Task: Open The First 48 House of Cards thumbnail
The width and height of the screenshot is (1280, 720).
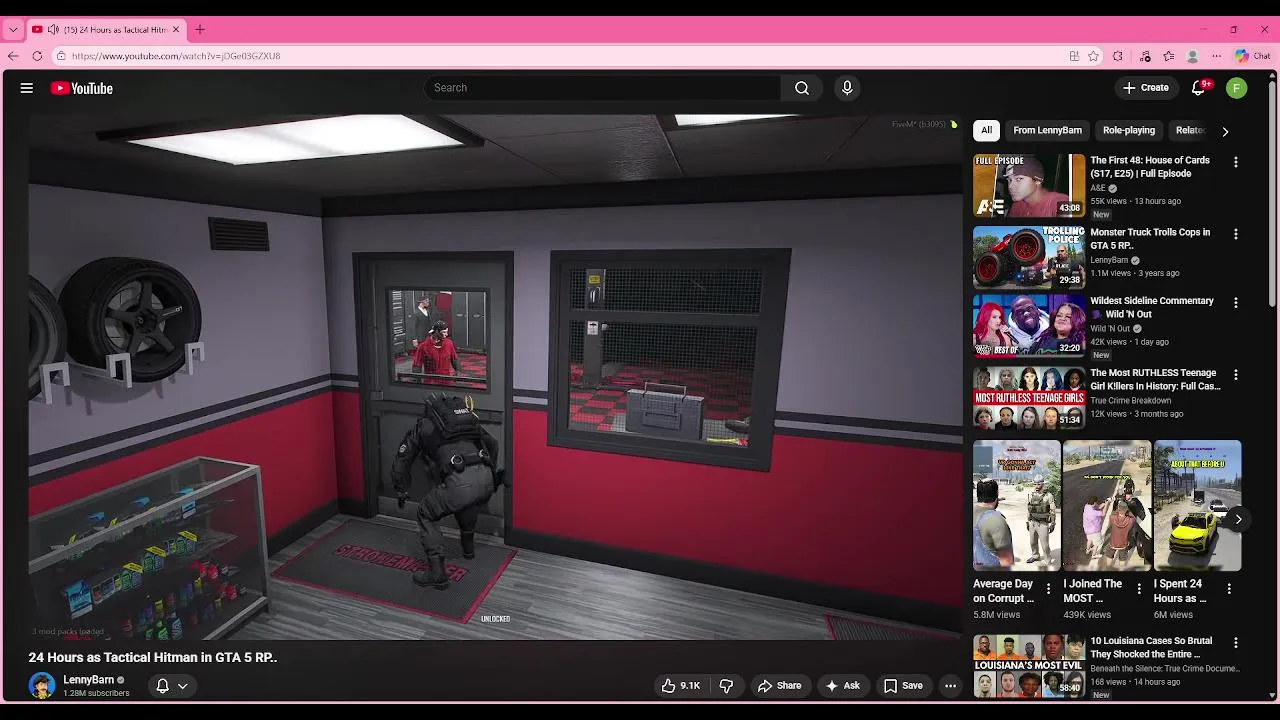Action: pyautogui.click(x=1029, y=185)
